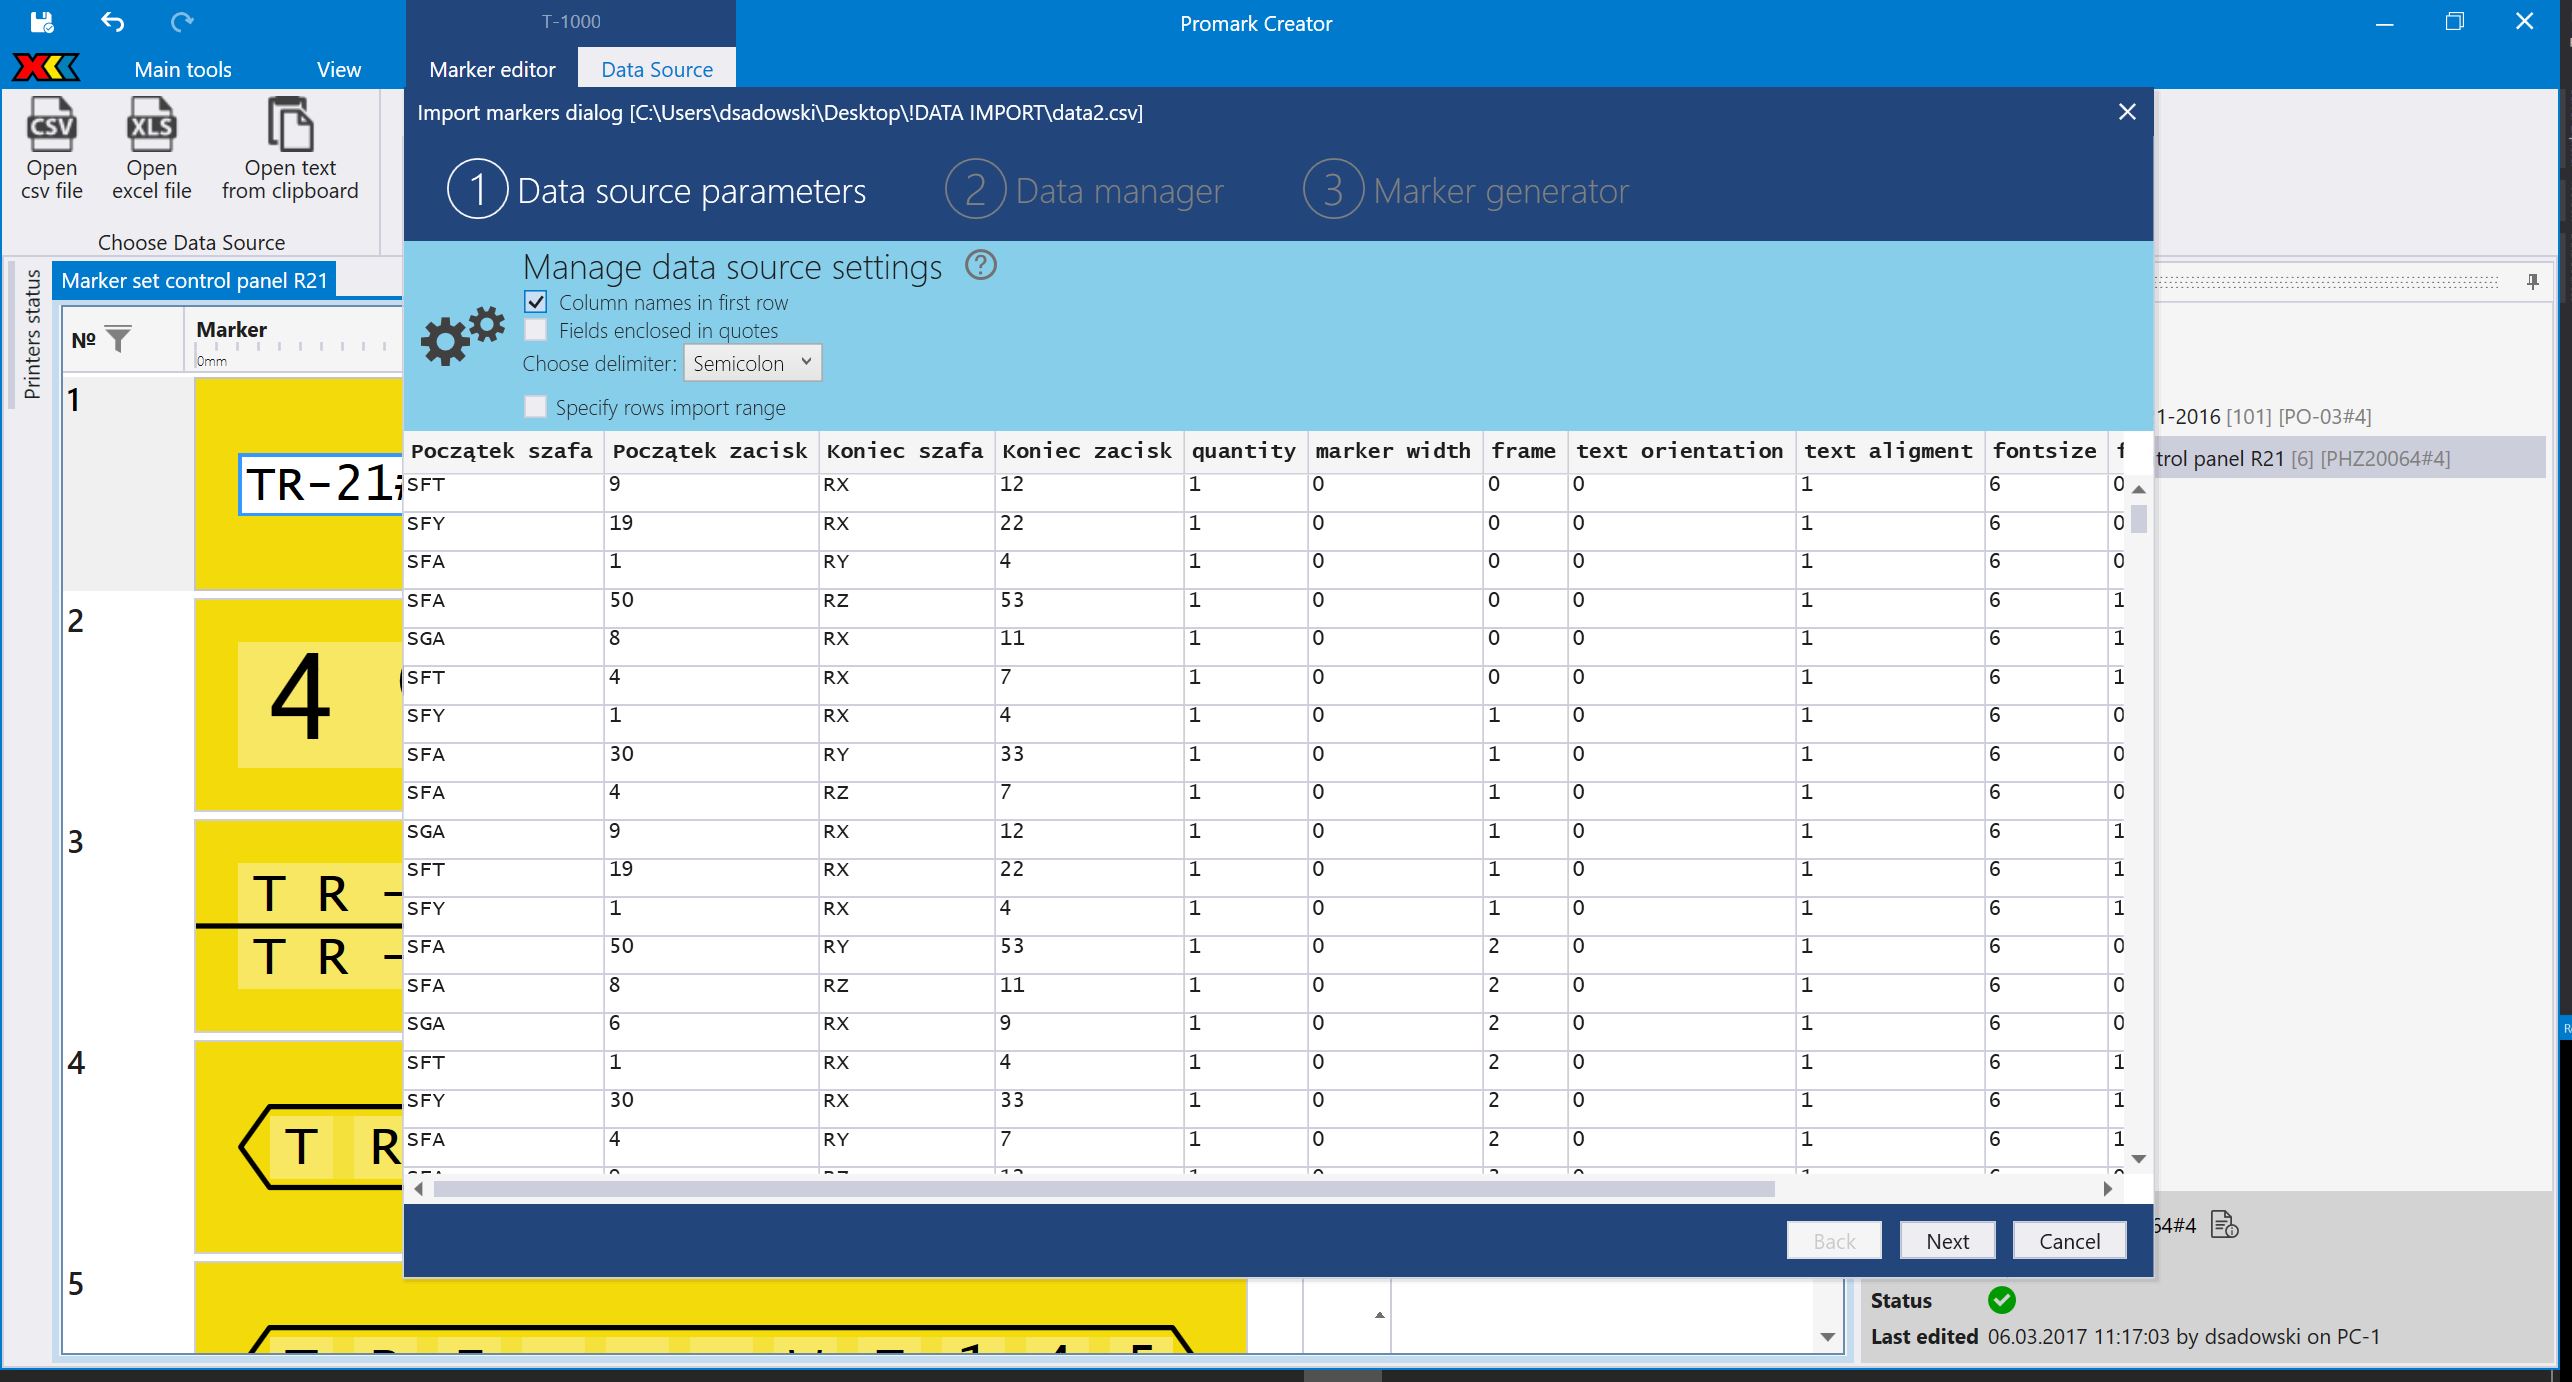
Task: Select Marker set control panel R21 tab
Action: click(195, 280)
